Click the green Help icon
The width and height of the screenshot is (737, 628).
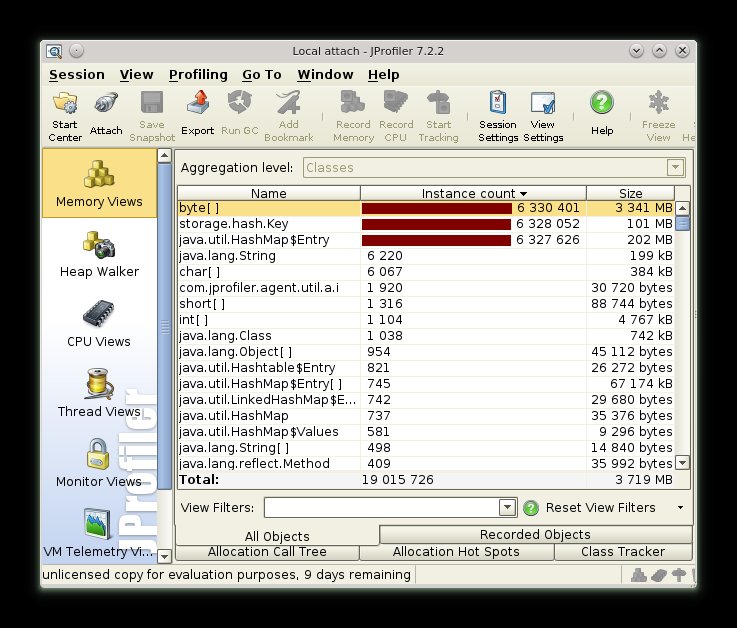pyautogui.click(x=601, y=113)
